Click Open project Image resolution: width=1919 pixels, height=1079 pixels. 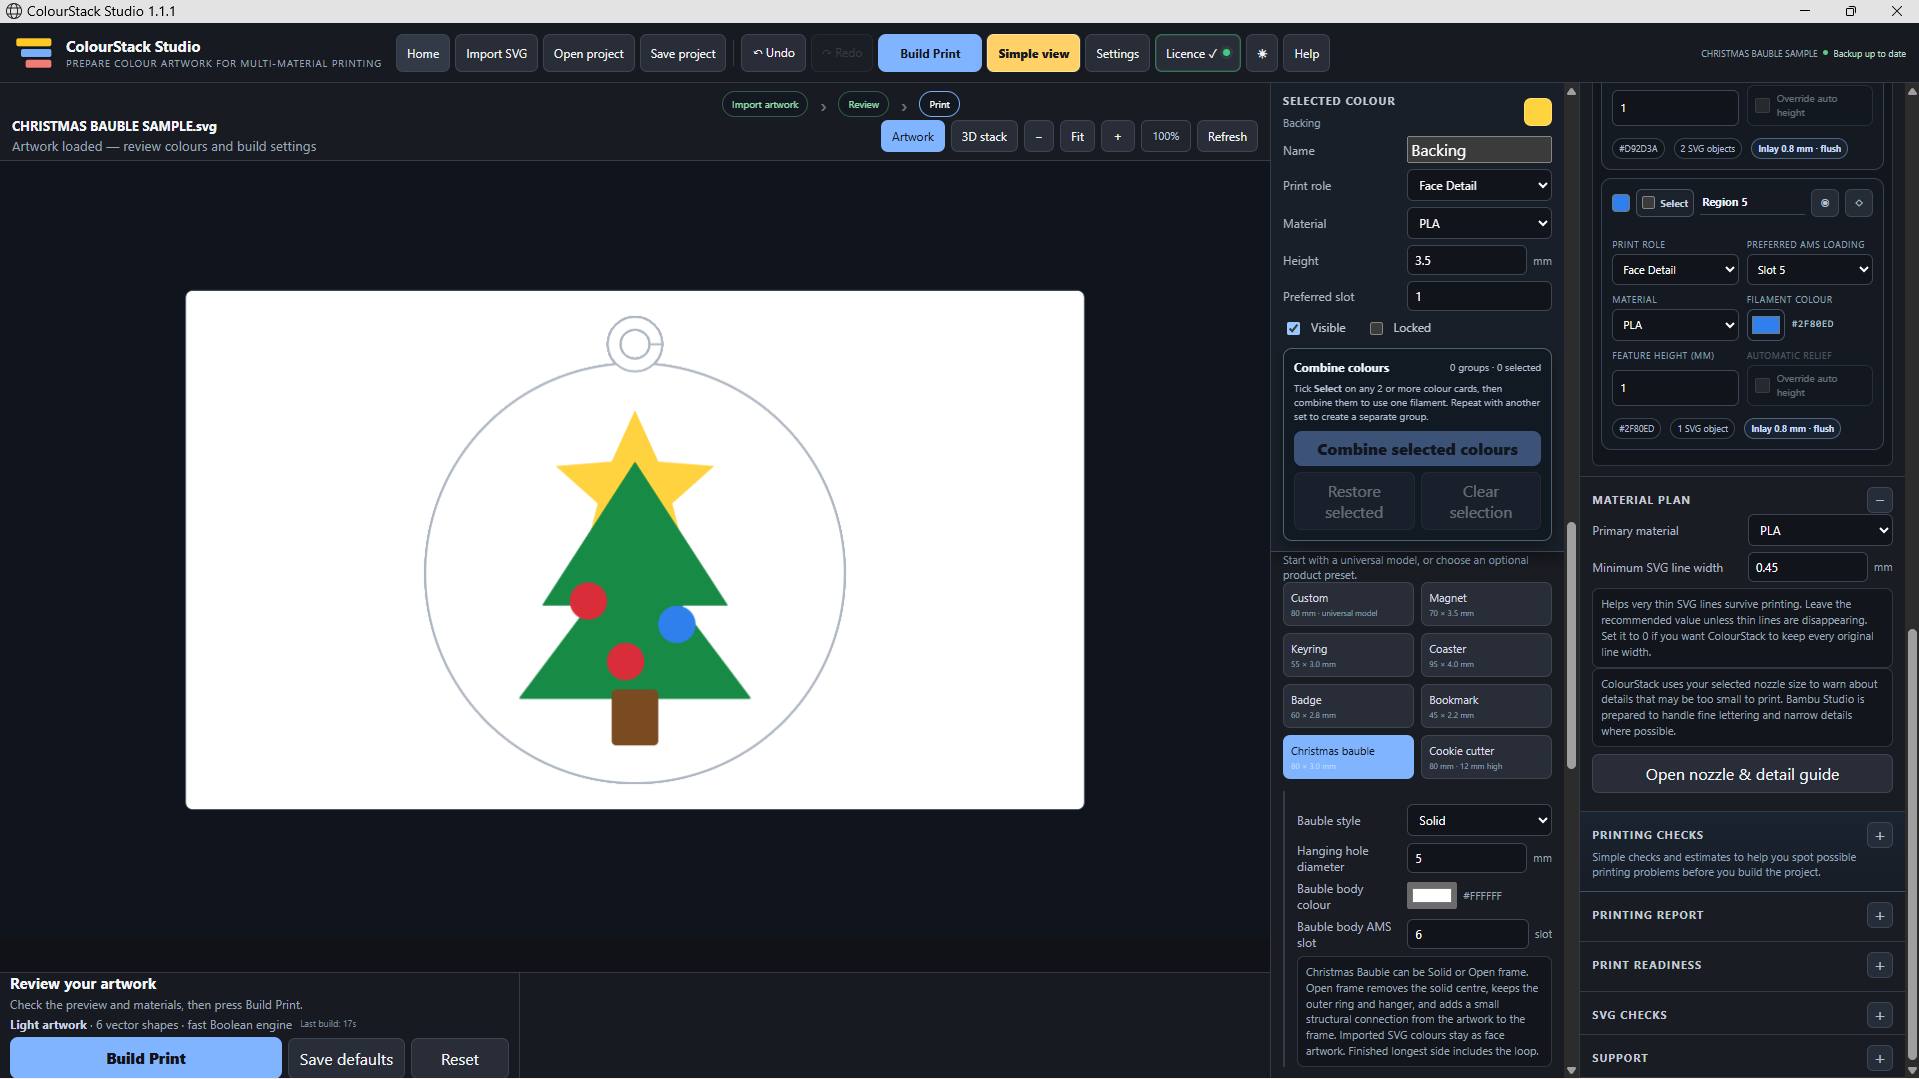point(588,54)
